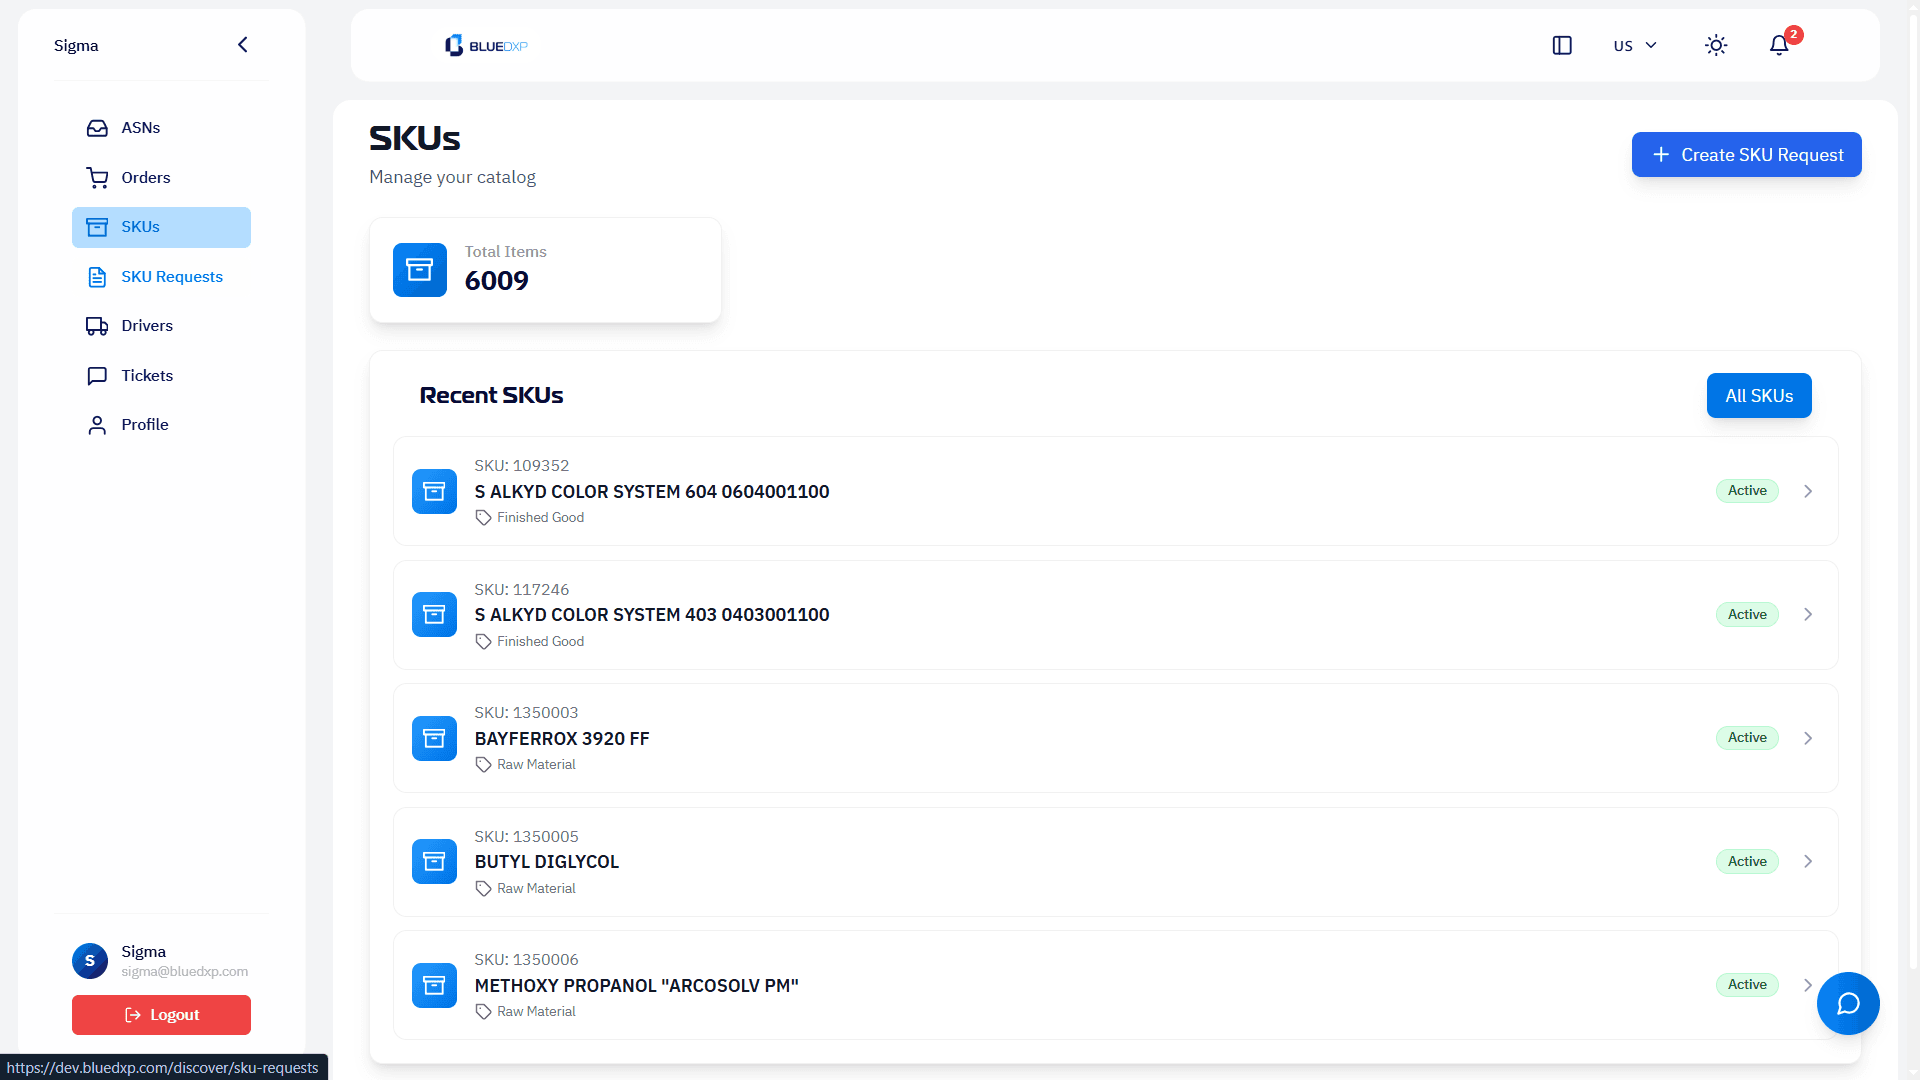Click the Sigma workspace name at top
Screen dimensions: 1920x1080
point(76,46)
